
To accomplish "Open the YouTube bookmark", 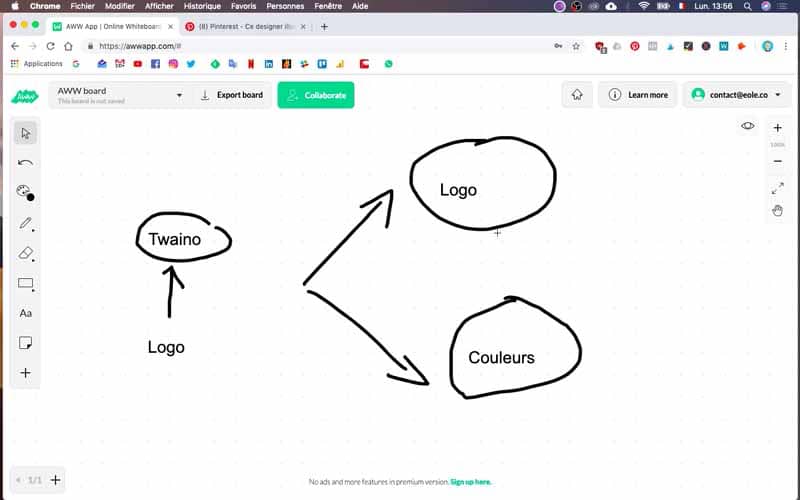I will pos(138,64).
